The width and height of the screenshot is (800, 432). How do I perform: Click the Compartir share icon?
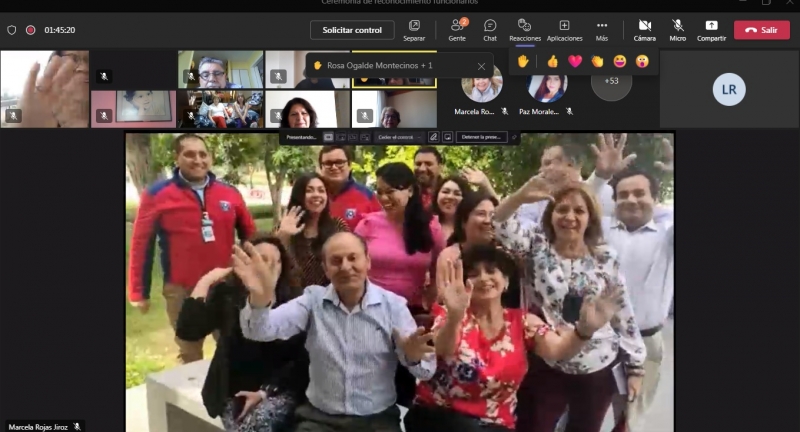pos(711,29)
